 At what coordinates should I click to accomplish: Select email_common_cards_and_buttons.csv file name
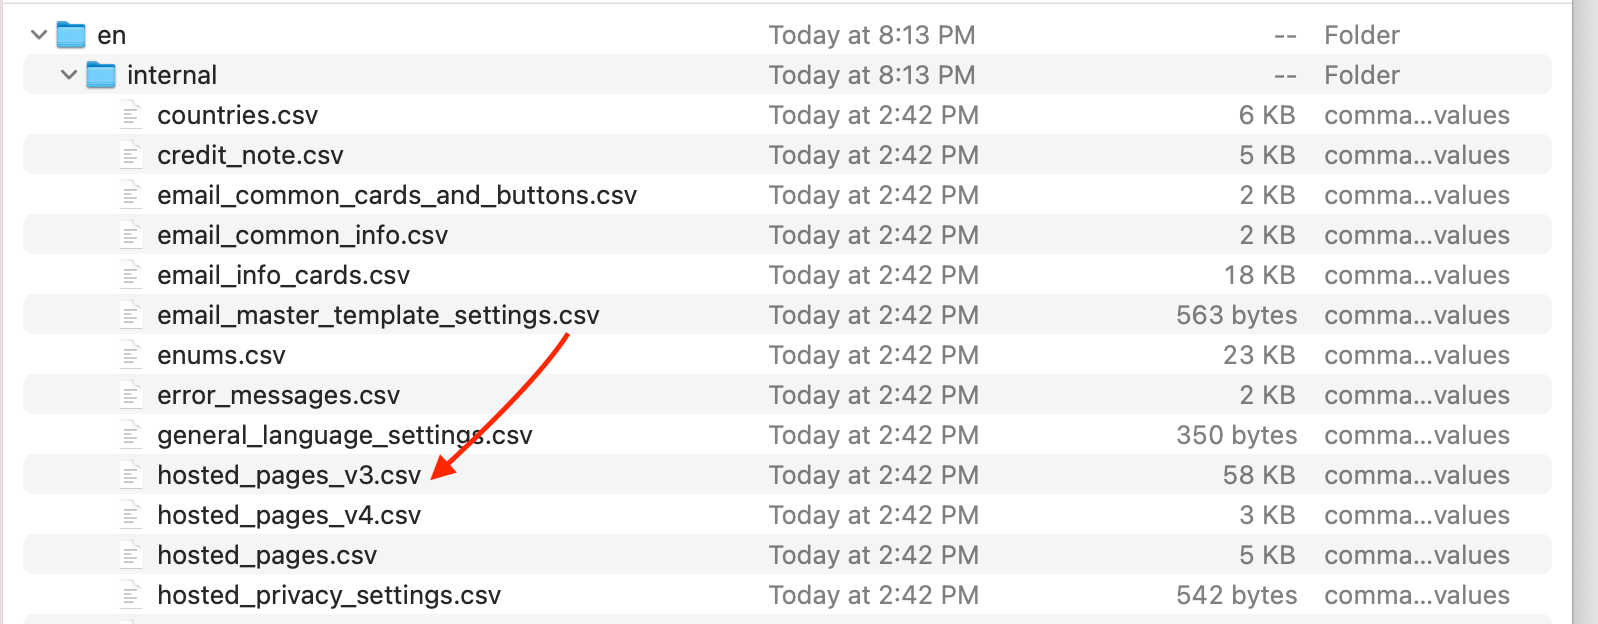coord(396,195)
